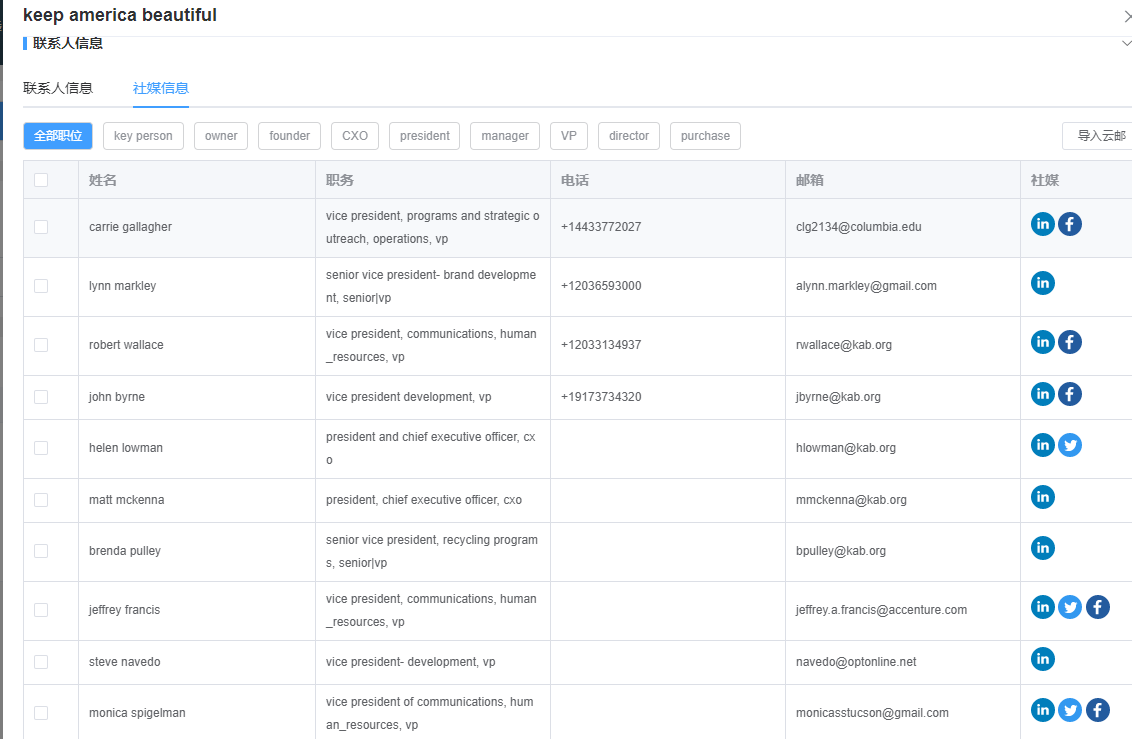Filter contacts by manager

[x=505, y=136]
